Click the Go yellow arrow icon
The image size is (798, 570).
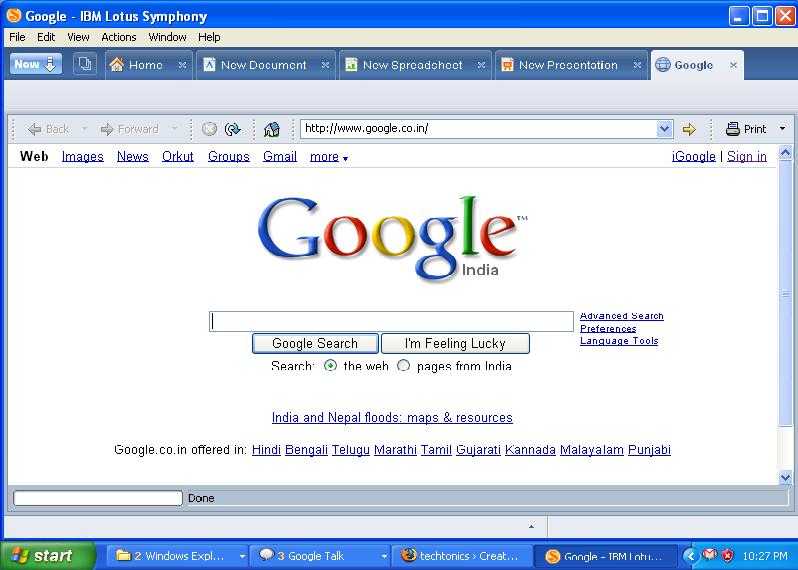689,129
